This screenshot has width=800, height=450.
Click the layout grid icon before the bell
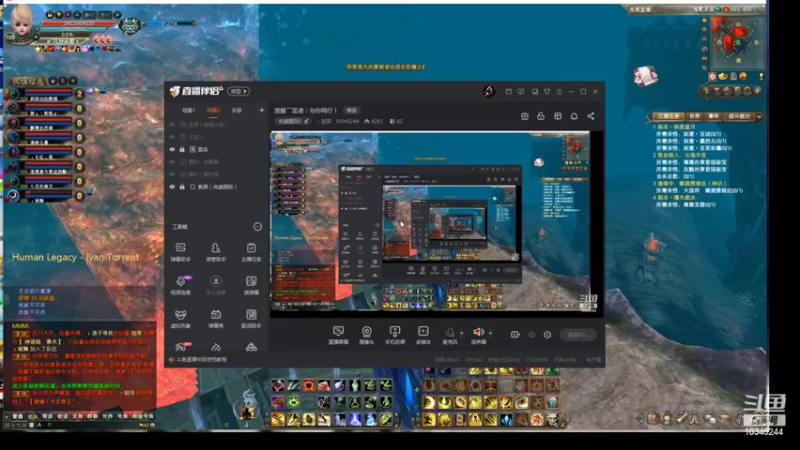tap(558, 116)
